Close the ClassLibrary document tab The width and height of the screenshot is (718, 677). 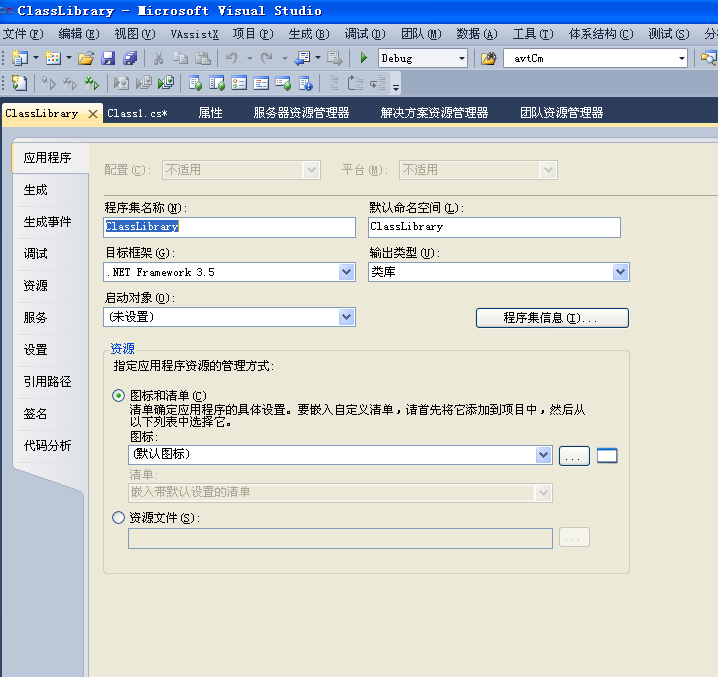[93, 114]
